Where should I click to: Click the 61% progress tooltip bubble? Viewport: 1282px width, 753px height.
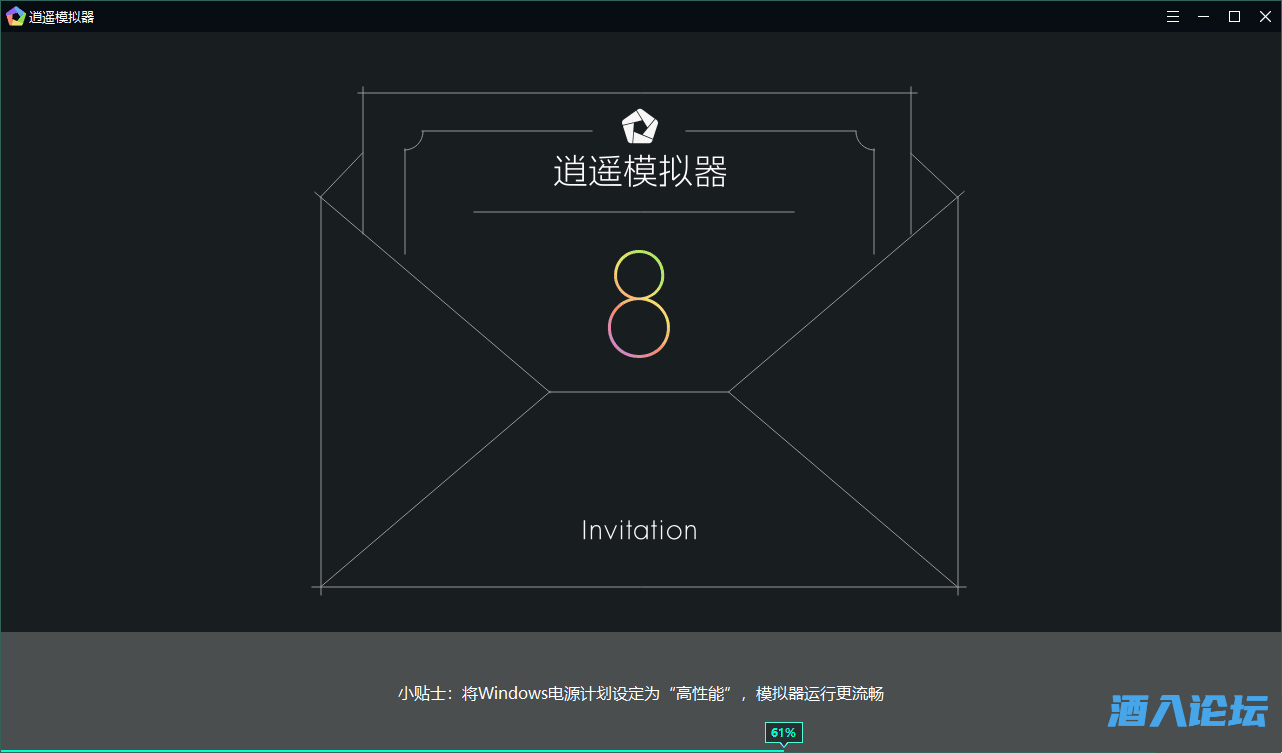pyautogui.click(x=783, y=732)
